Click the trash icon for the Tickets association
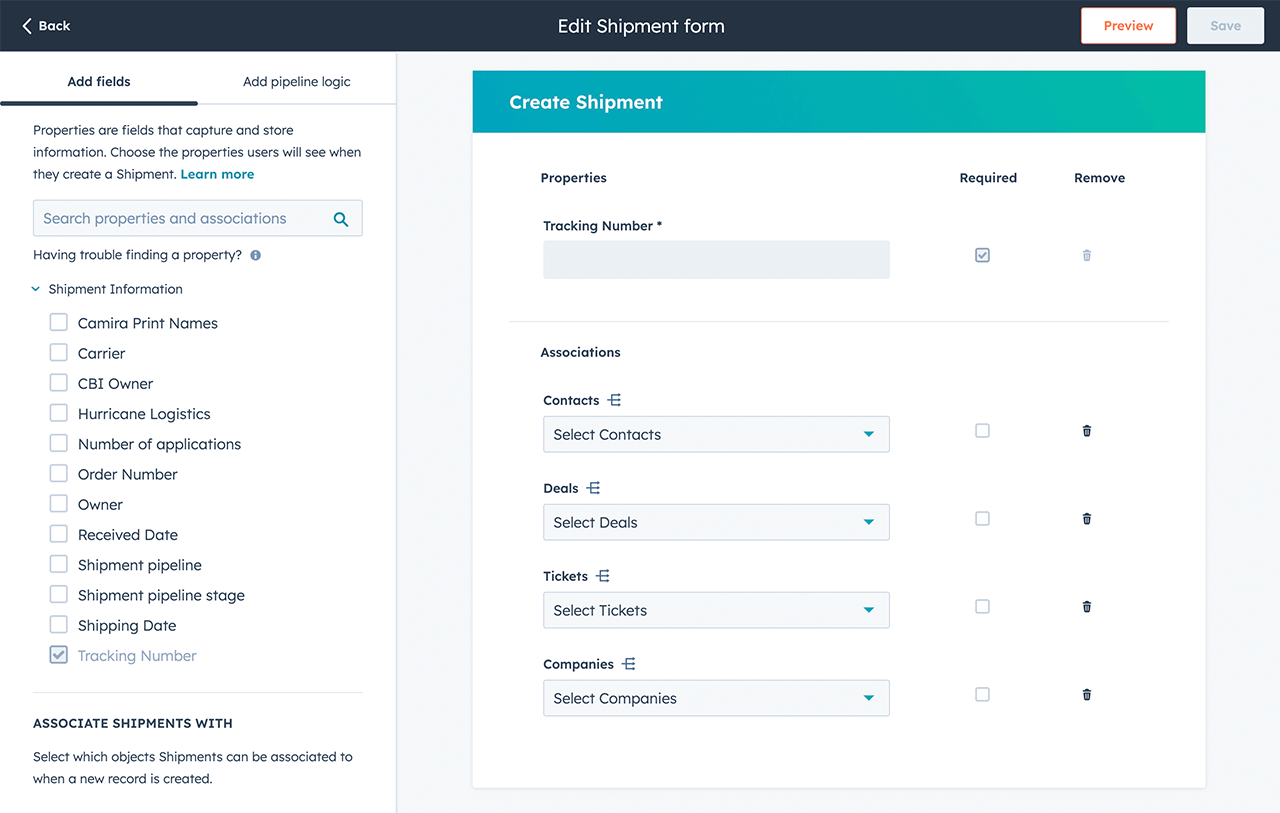1280x813 pixels. point(1086,606)
